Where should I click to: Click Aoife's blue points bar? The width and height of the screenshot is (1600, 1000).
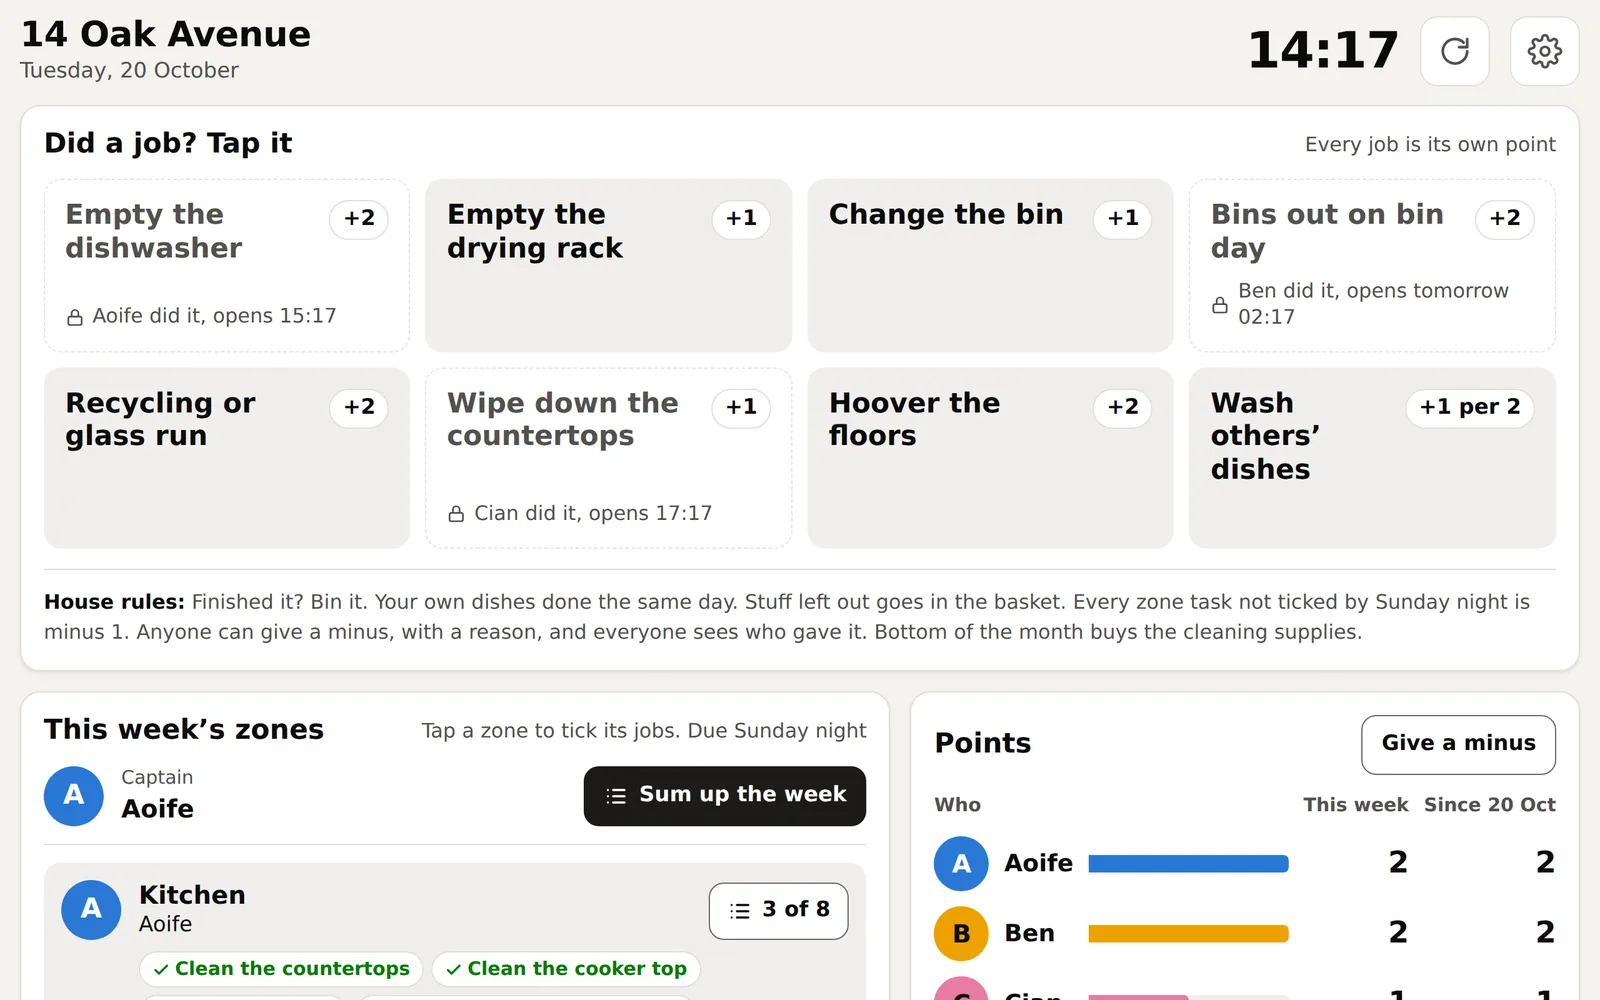point(1188,863)
